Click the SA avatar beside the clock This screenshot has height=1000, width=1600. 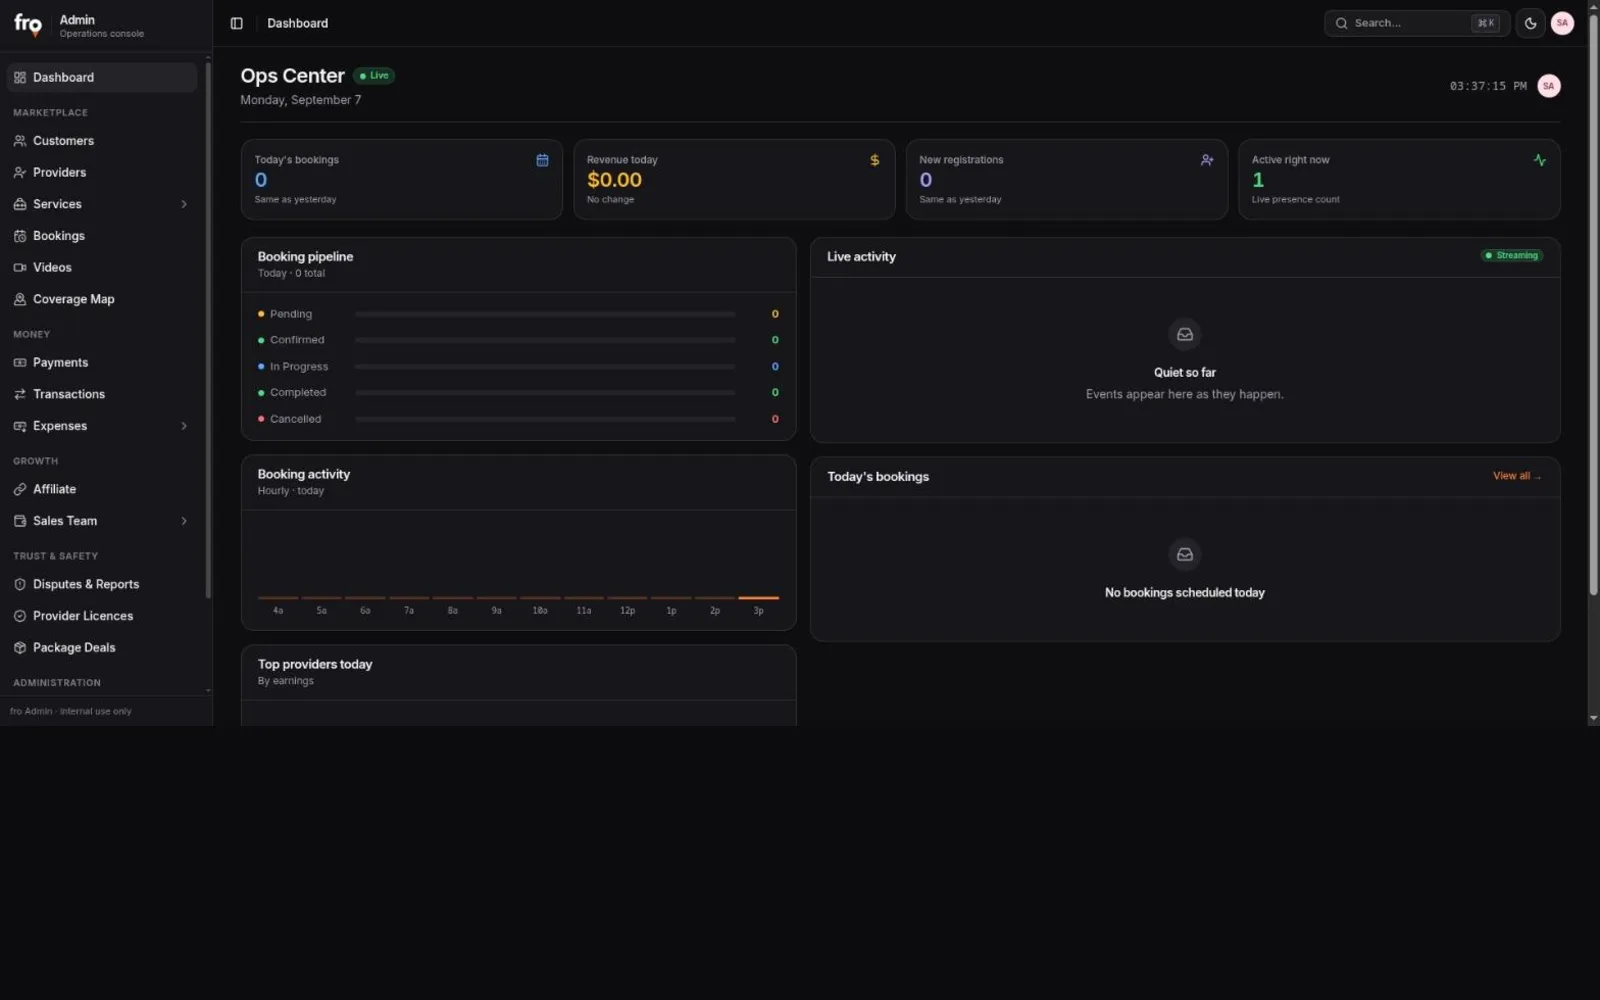pyautogui.click(x=1548, y=86)
